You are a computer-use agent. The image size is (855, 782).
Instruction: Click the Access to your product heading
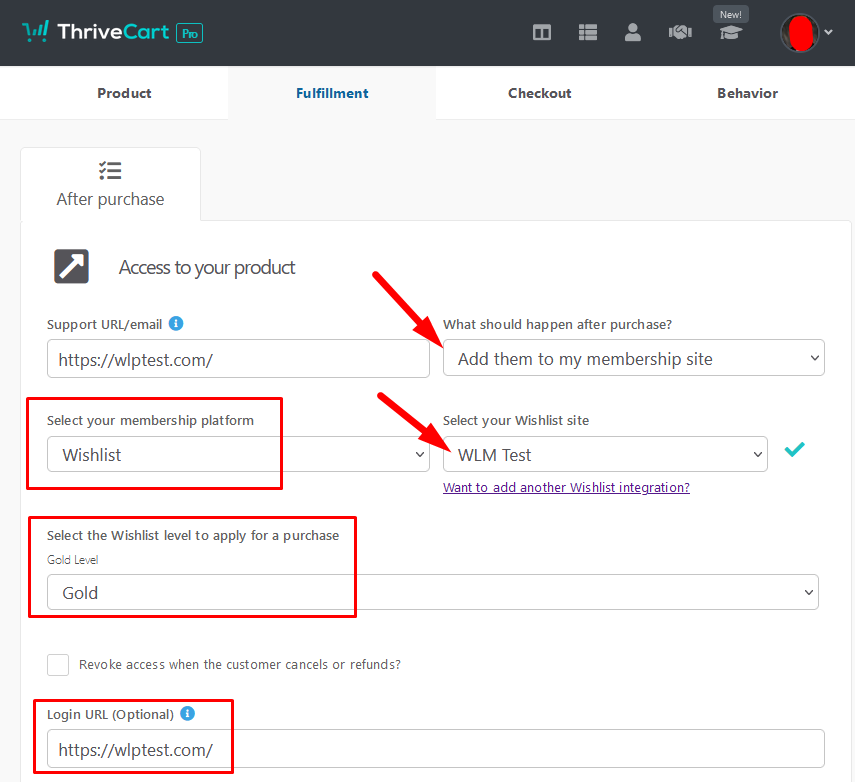click(207, 267)
